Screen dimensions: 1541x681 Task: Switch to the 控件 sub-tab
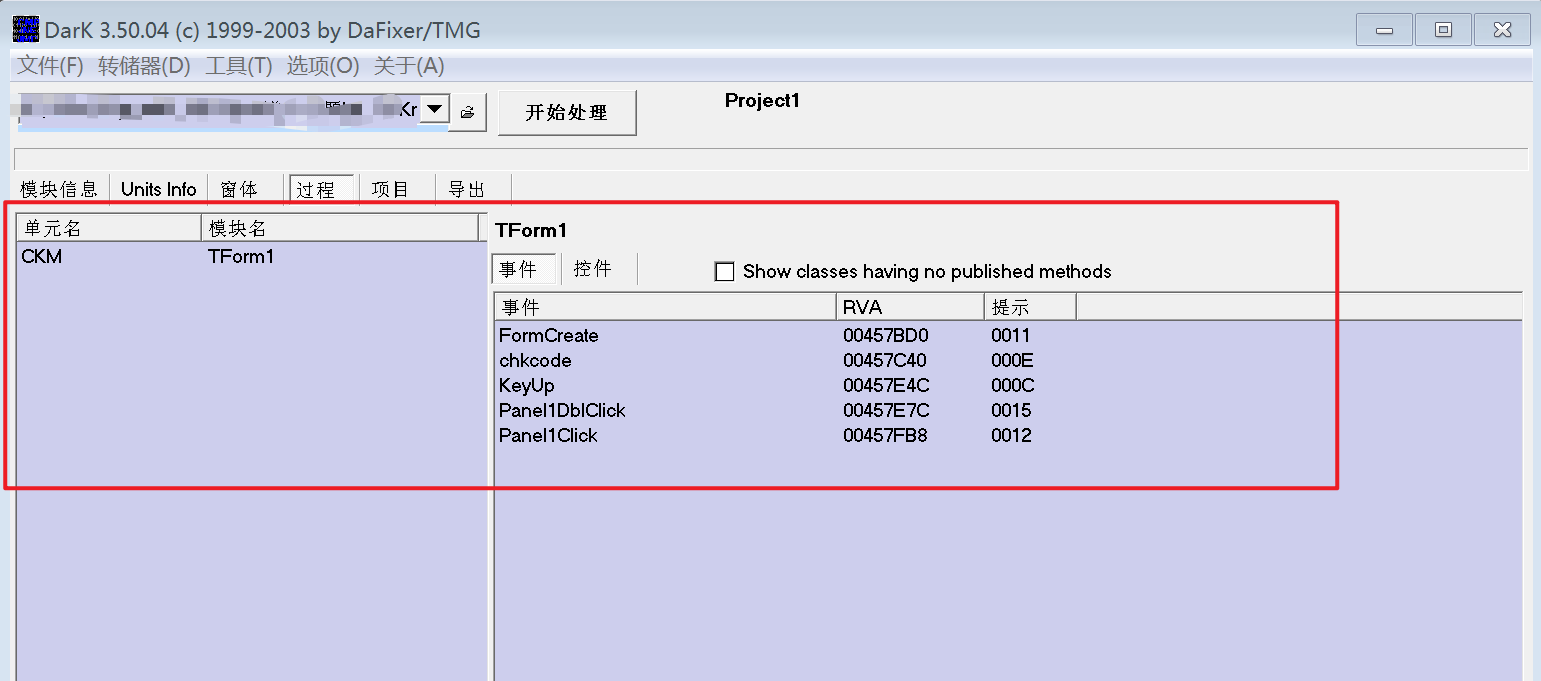point(593,269)
